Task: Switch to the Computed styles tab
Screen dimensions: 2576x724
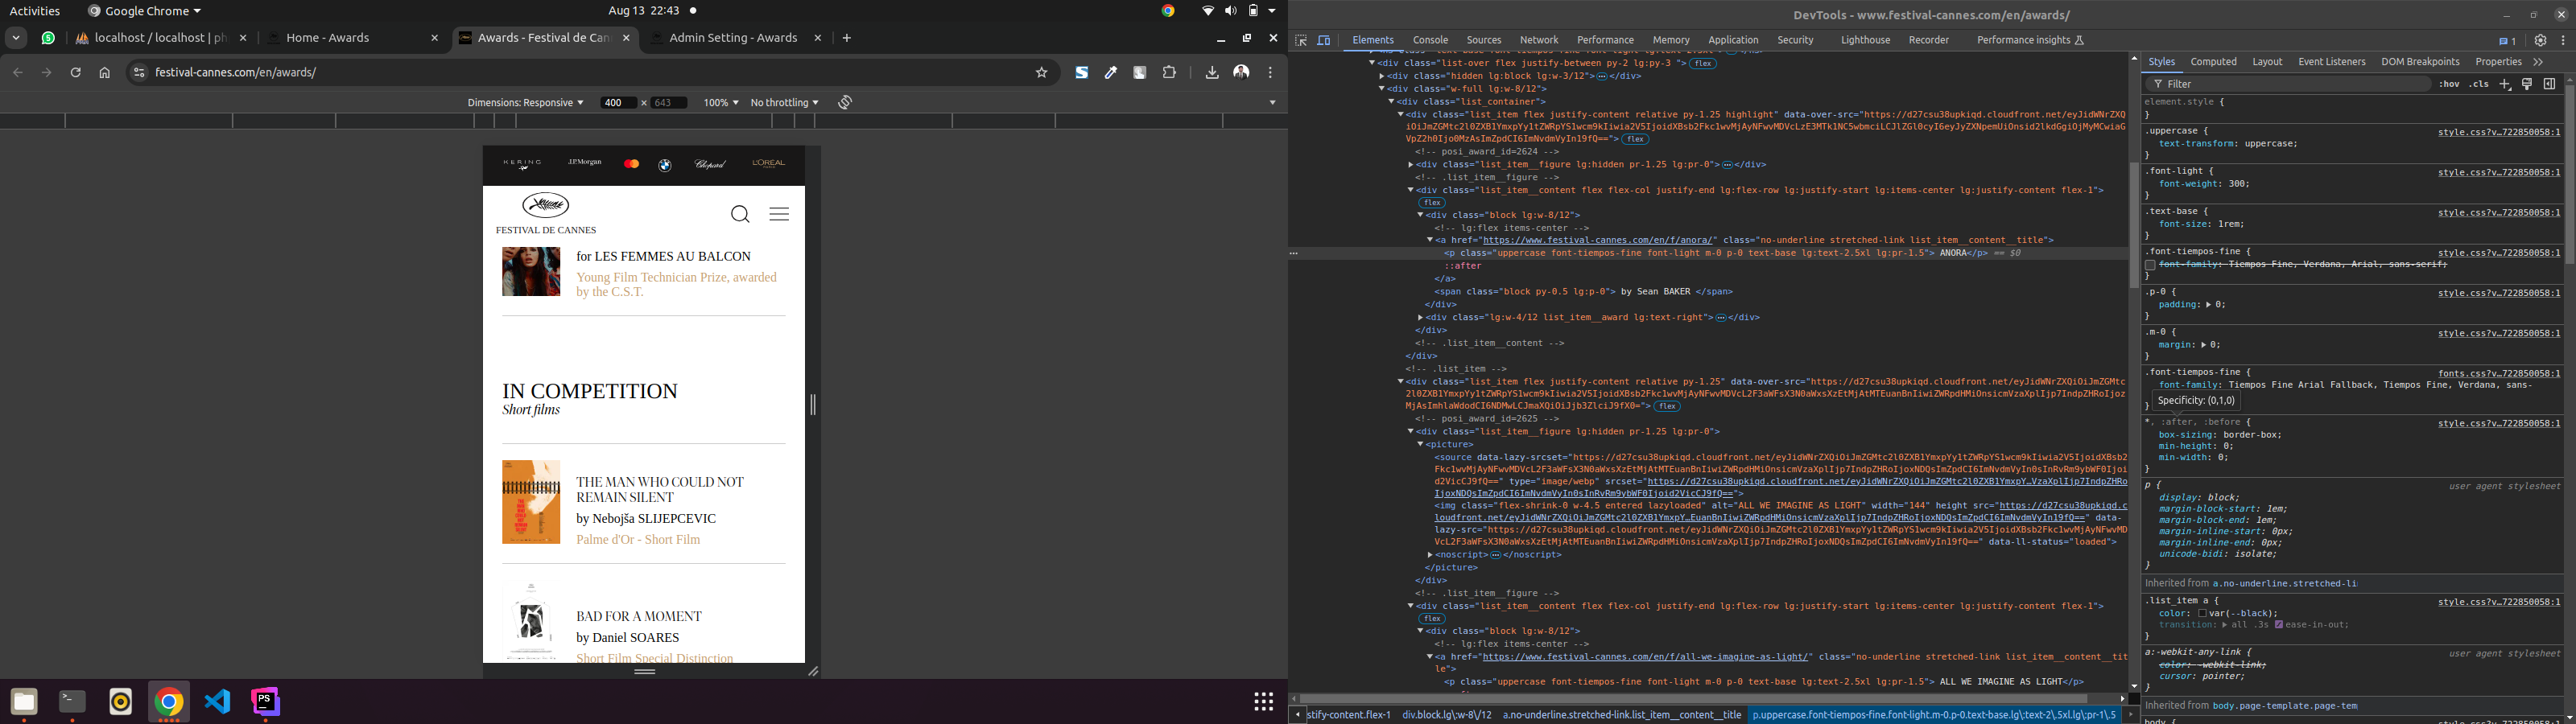Action: 2213,62
